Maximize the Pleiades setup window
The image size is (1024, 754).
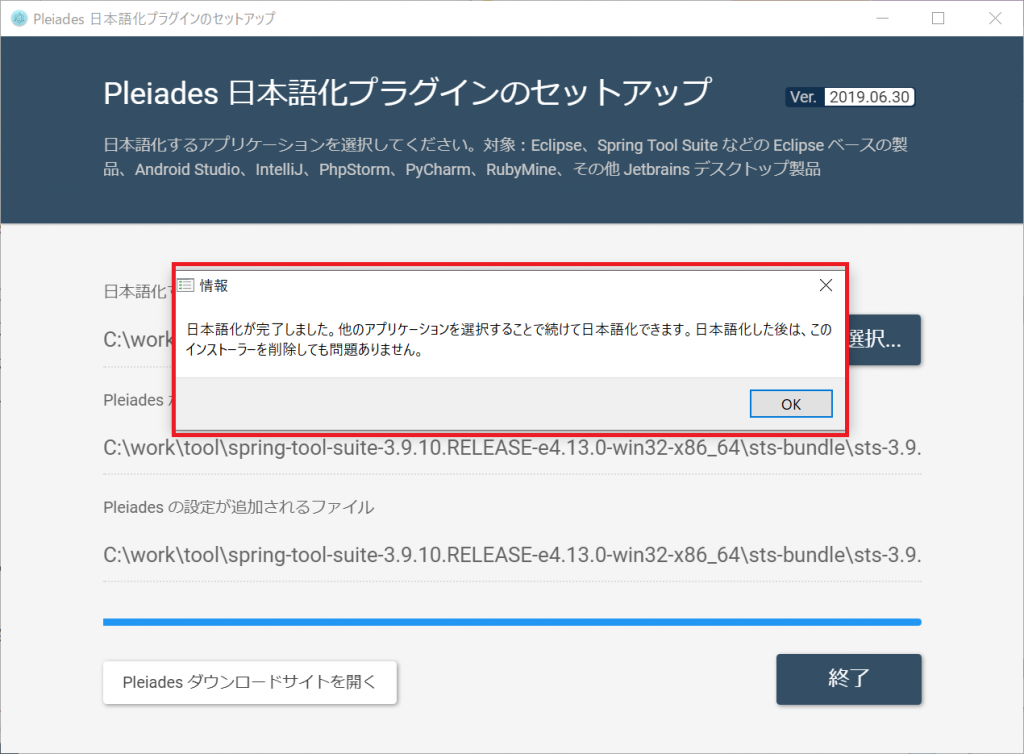(938, 18)
